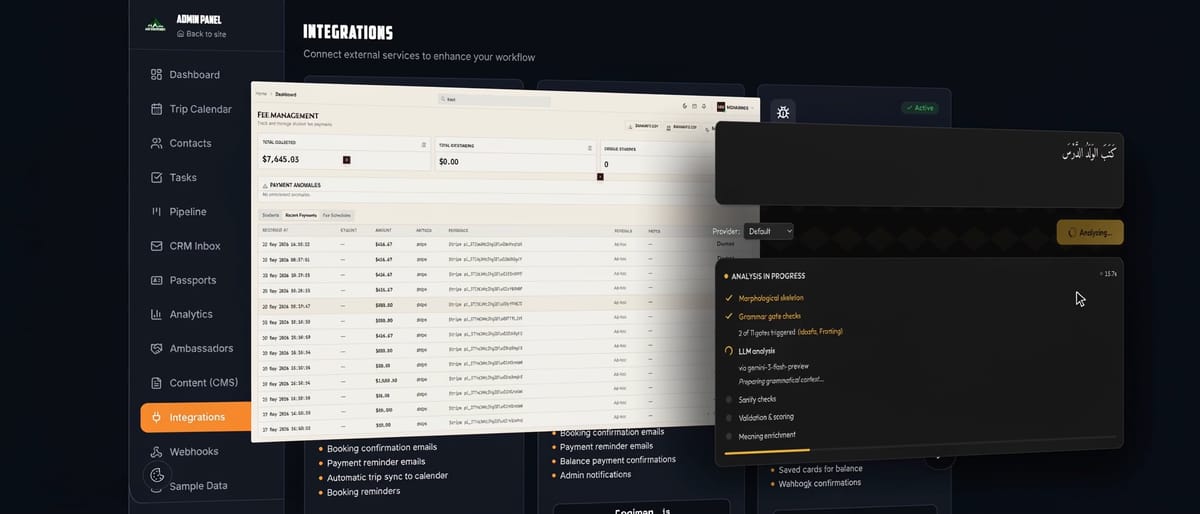Click the $1,500.00 amount in payments table

click(x=388, y=381)
